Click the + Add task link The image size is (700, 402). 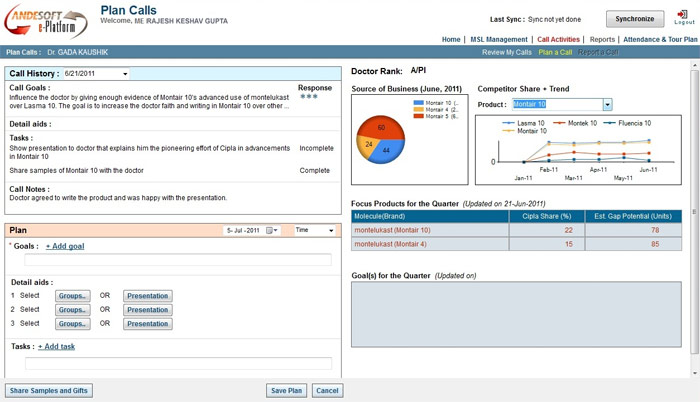tap(56, 347)
